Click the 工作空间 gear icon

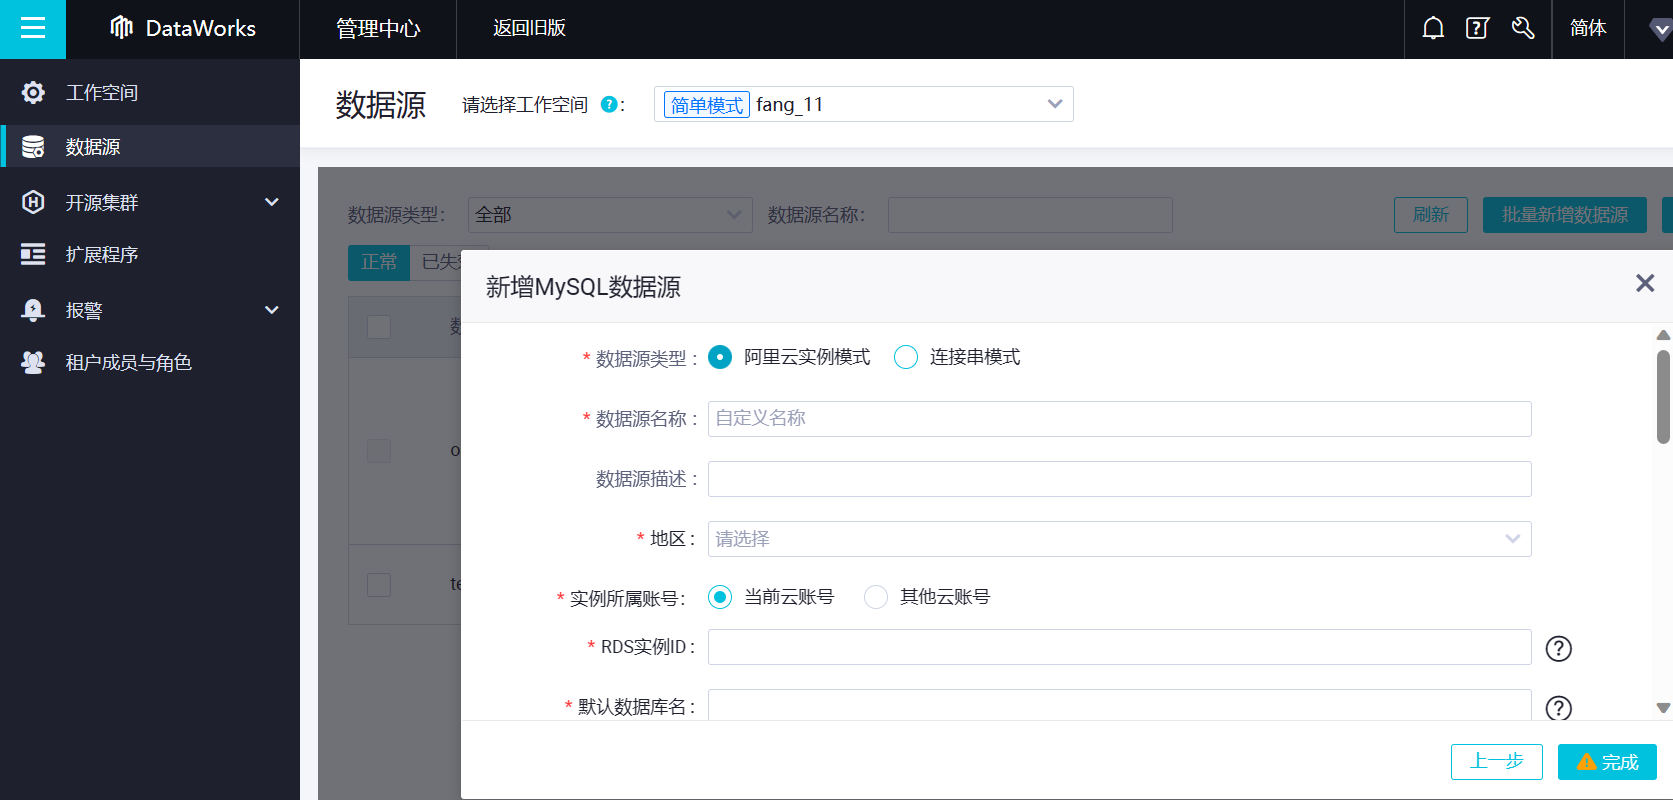coord(33,92)
